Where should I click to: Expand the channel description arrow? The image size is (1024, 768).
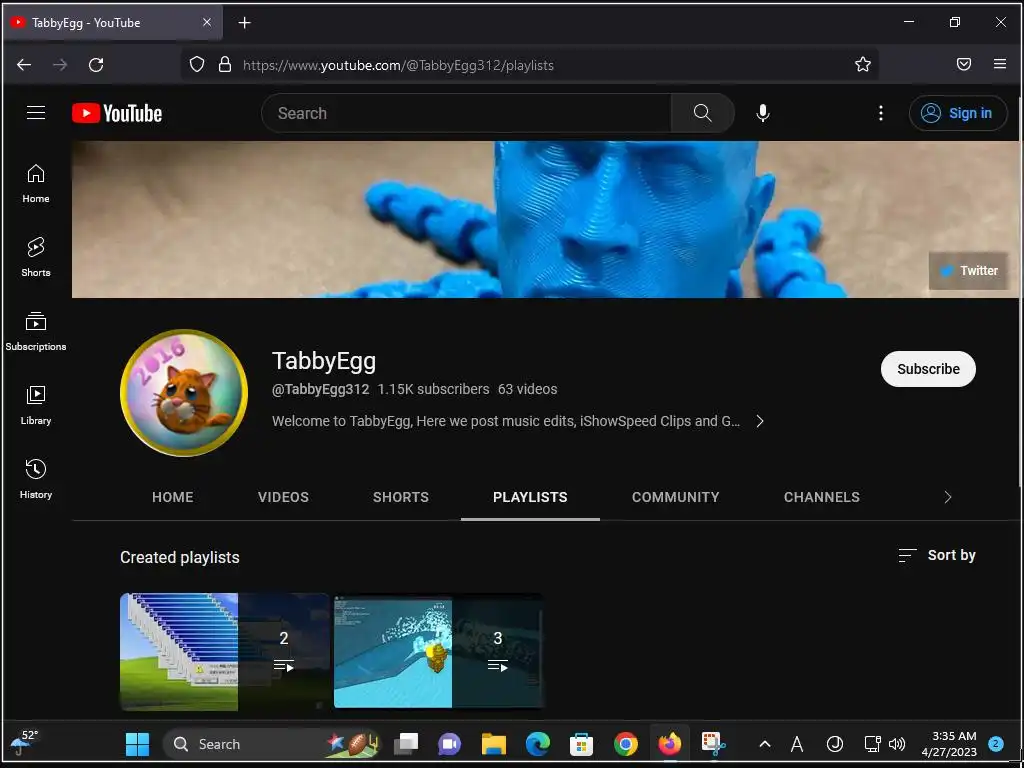tap(760, 421)
